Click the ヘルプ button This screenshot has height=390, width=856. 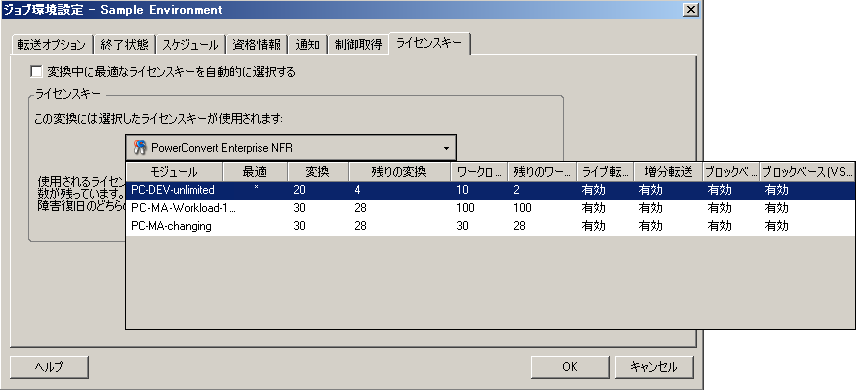49,367
